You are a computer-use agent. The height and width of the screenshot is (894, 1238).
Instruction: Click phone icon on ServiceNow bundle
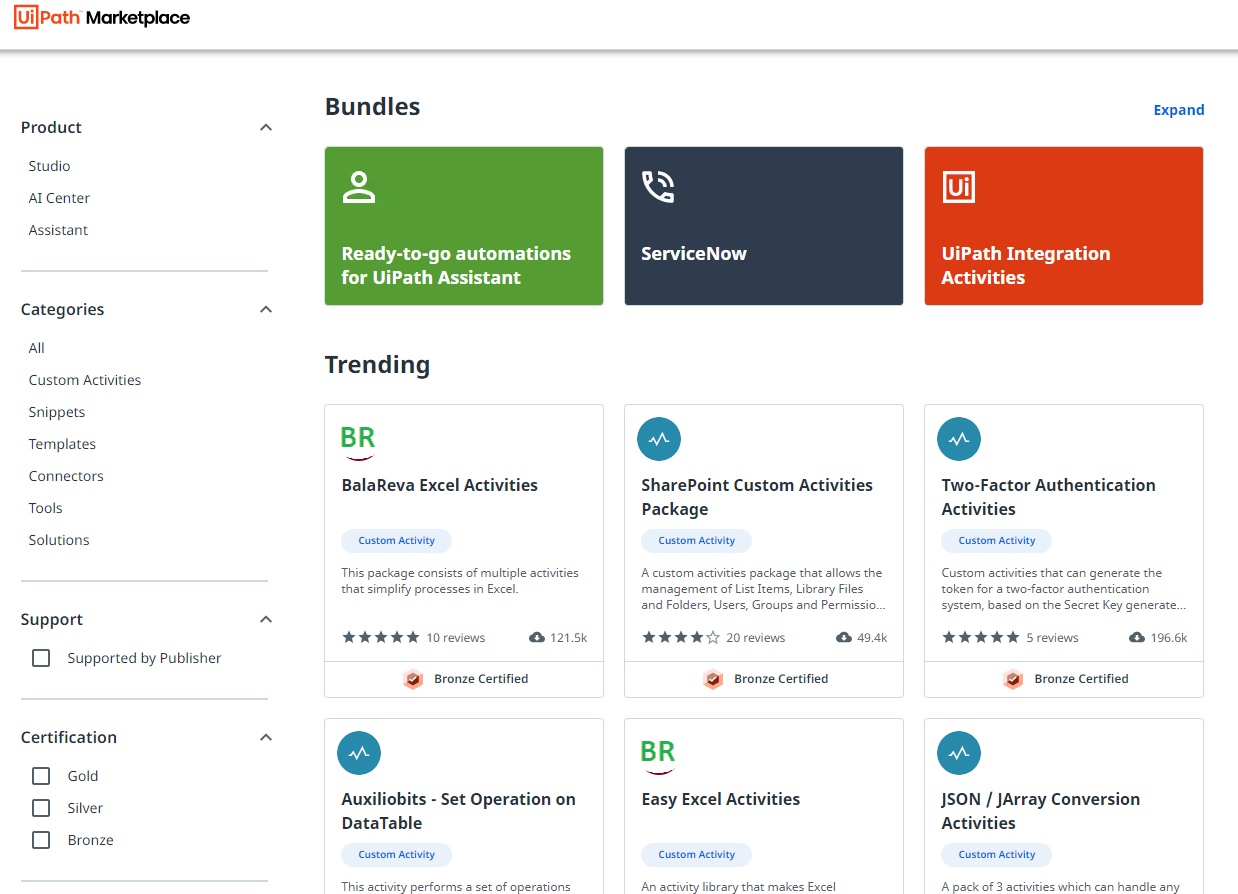658,186
